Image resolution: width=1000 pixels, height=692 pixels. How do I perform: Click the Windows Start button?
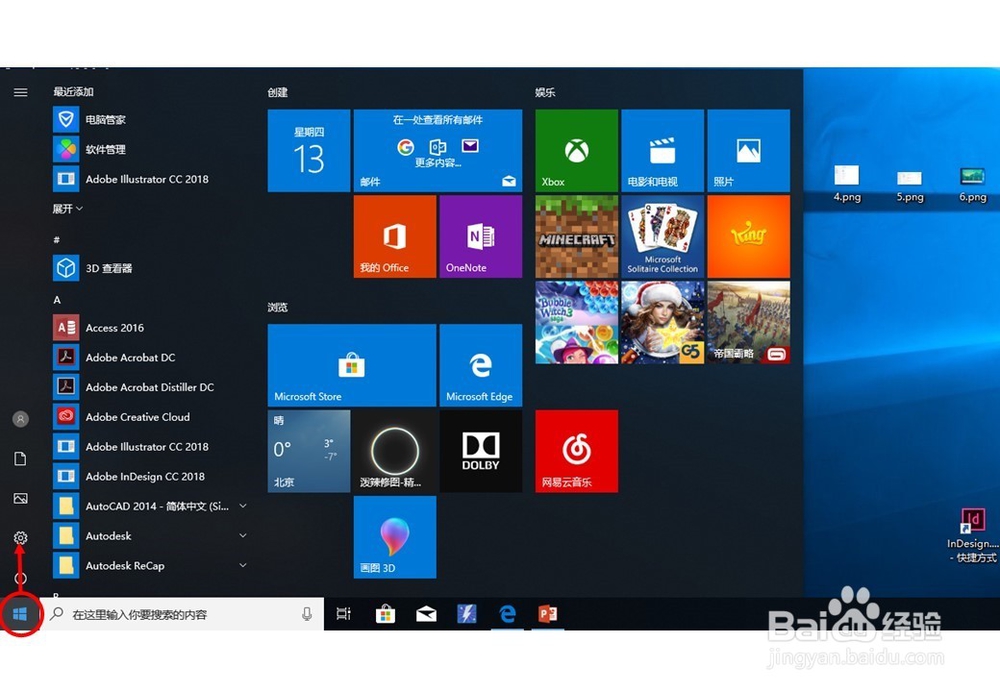20,614
